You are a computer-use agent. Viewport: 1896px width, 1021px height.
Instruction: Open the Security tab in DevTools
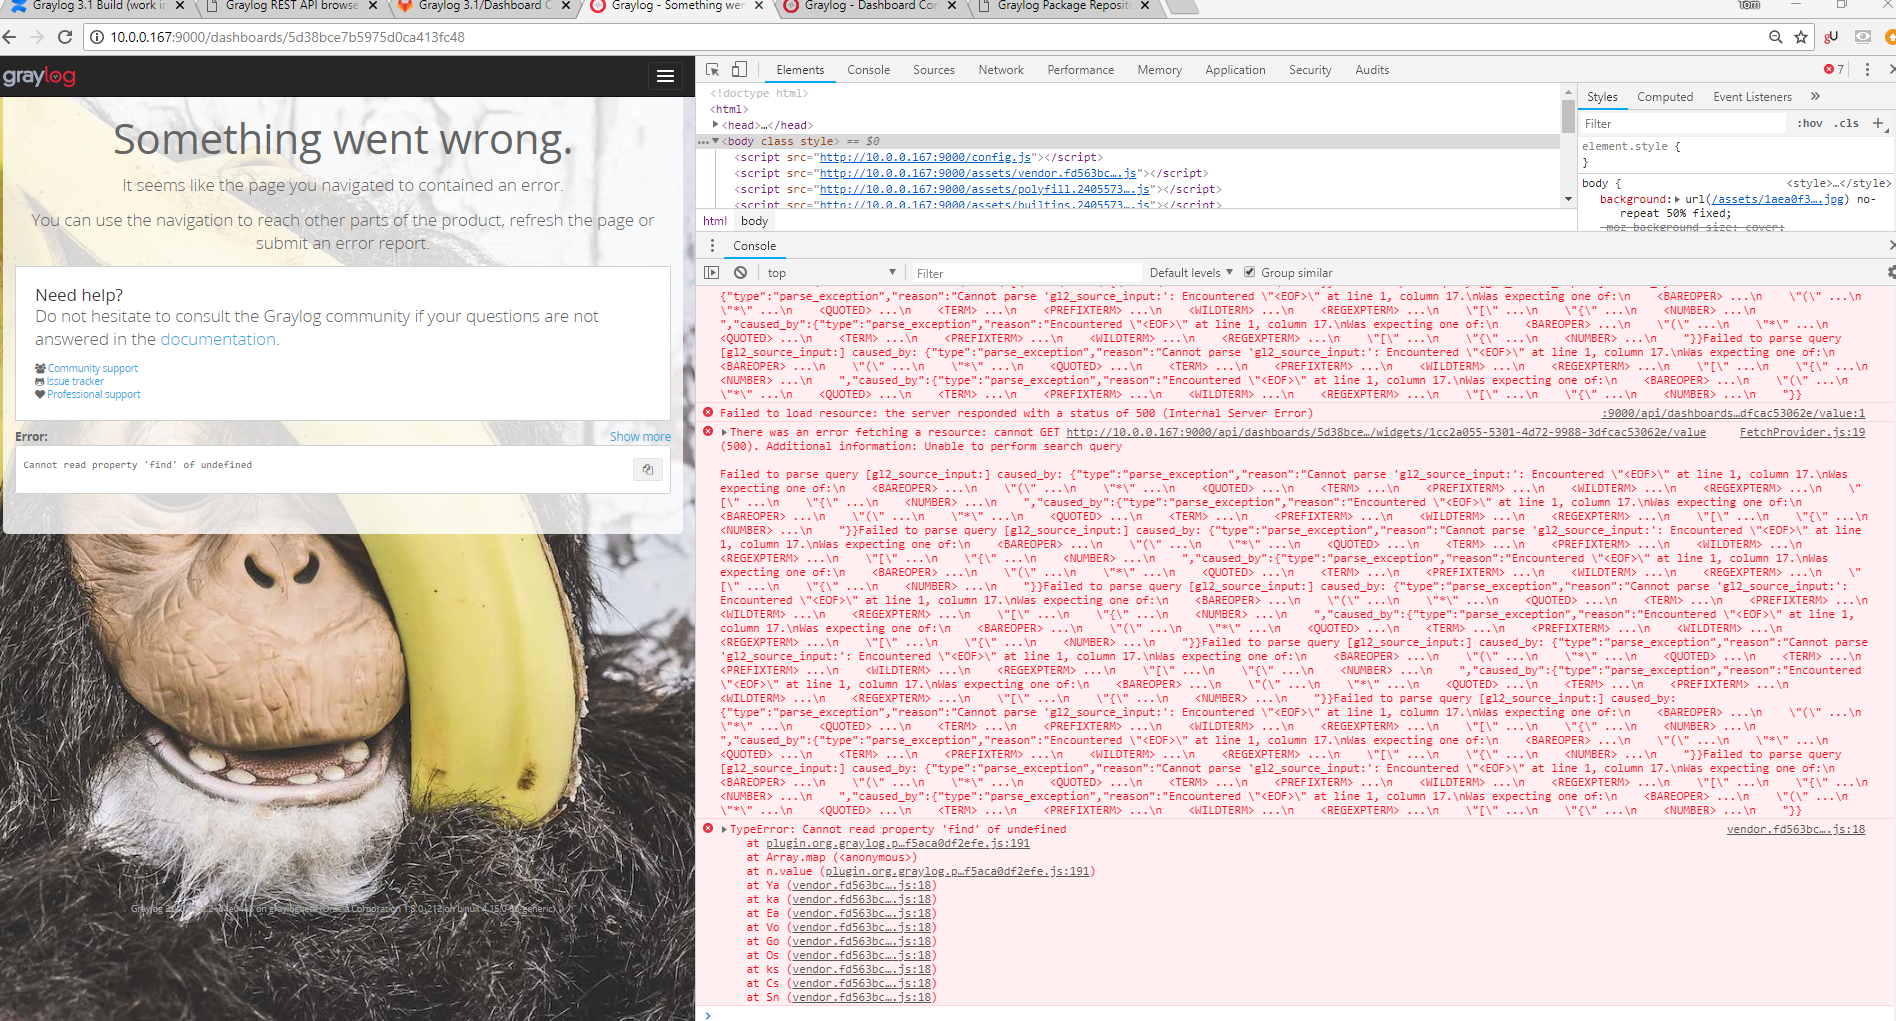(1310, 70)
